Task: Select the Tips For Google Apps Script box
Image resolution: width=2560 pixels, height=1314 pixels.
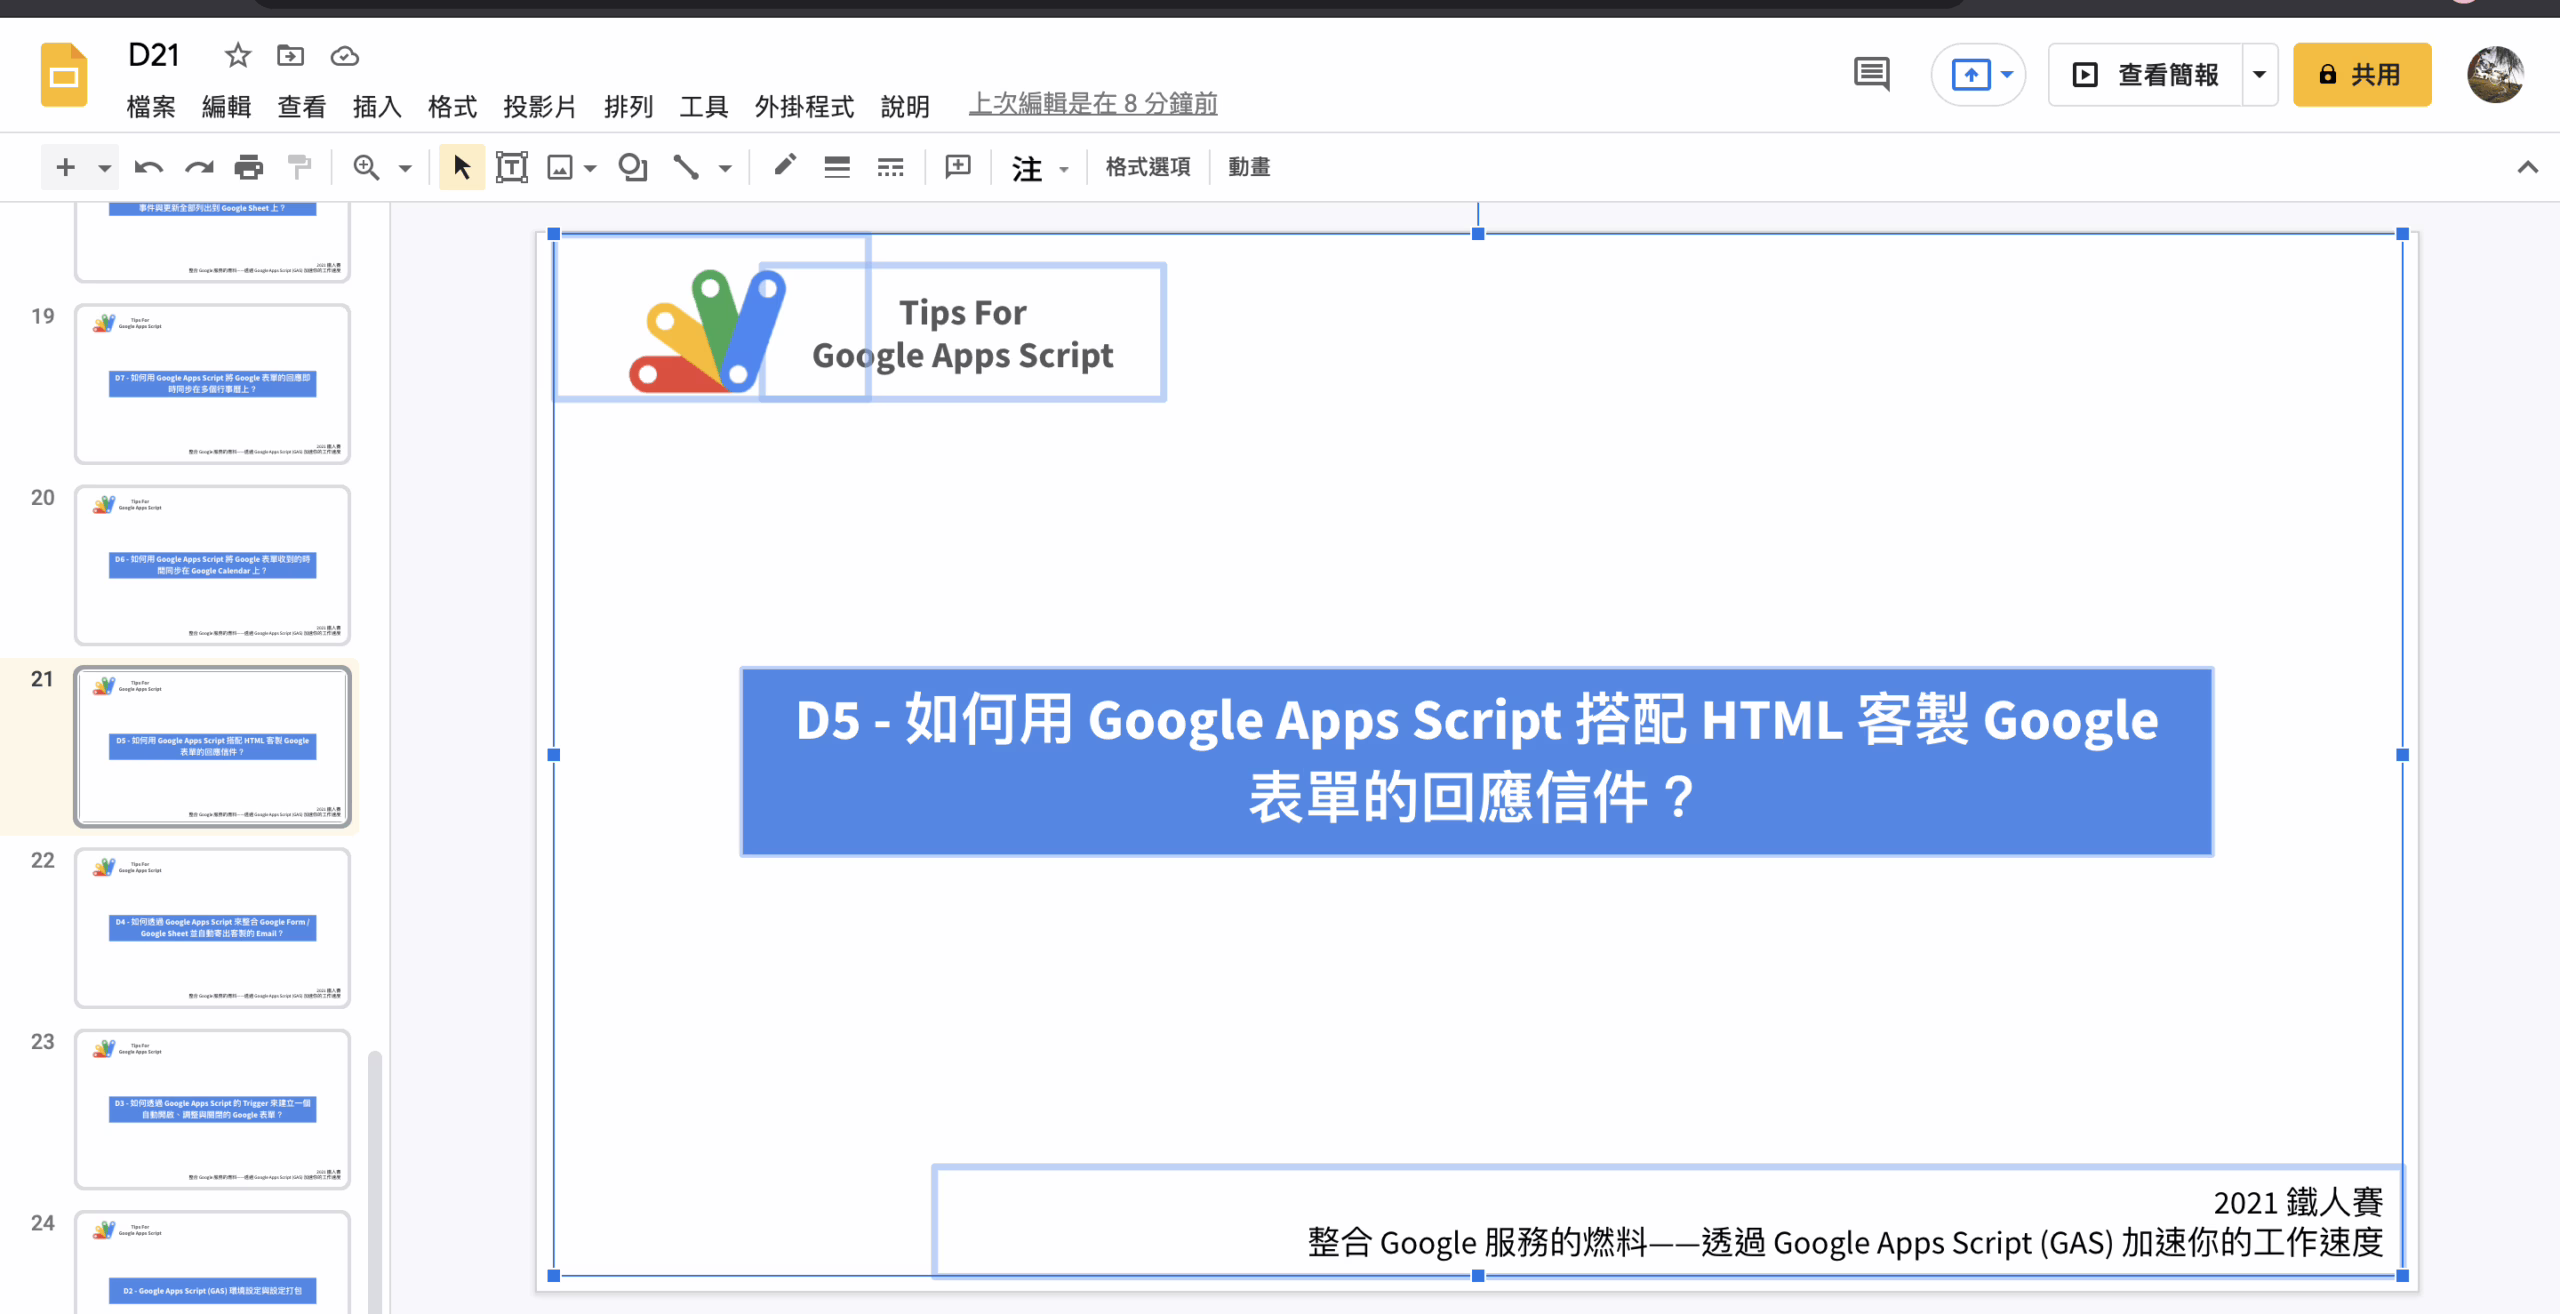Action: (x=963, y=333)
